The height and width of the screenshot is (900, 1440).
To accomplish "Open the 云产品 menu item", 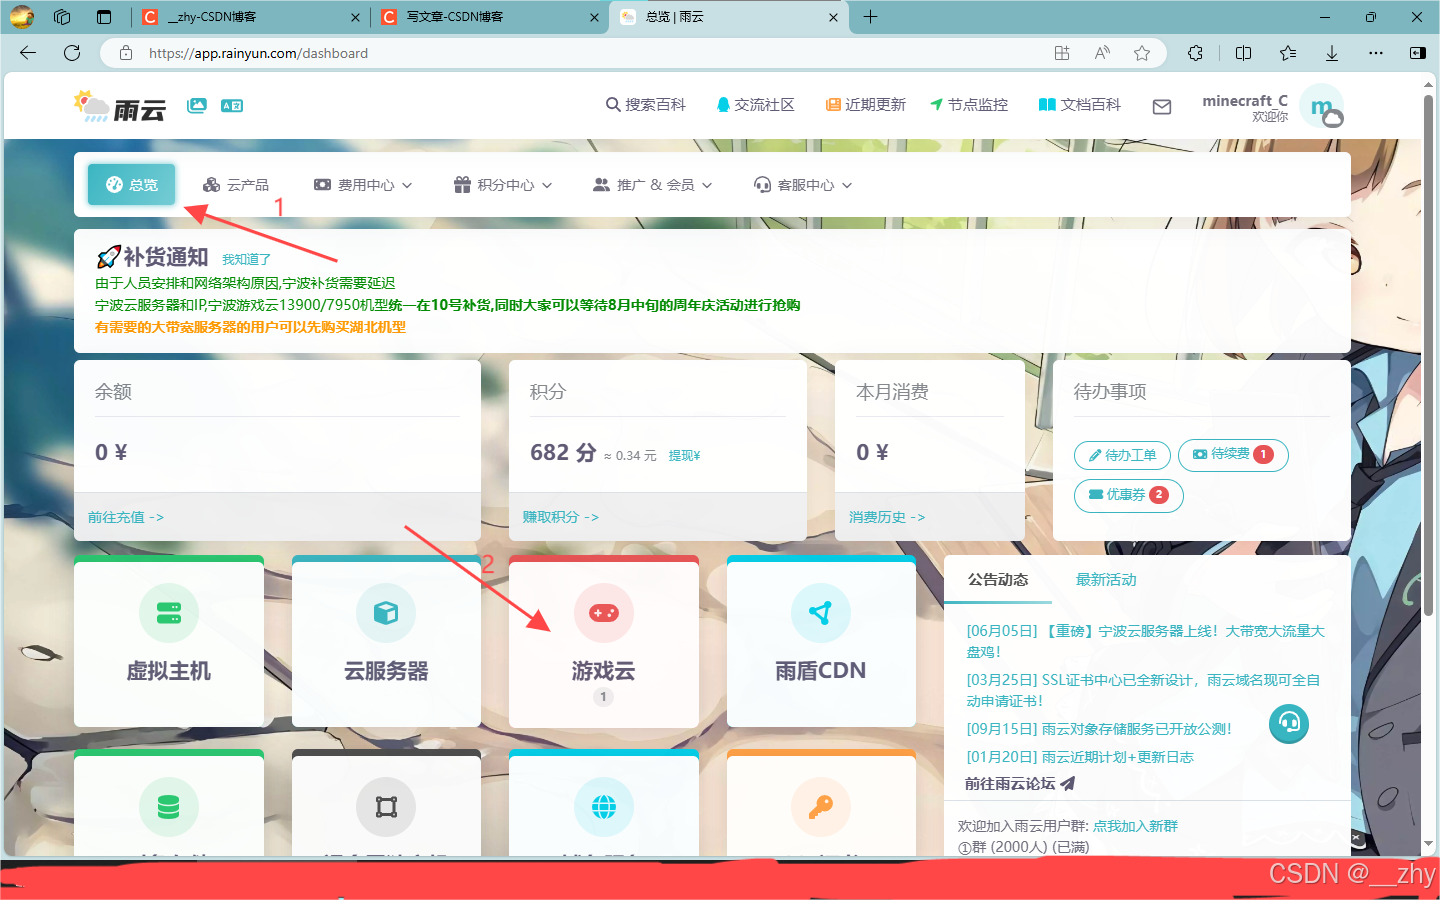I will (236, 185).
